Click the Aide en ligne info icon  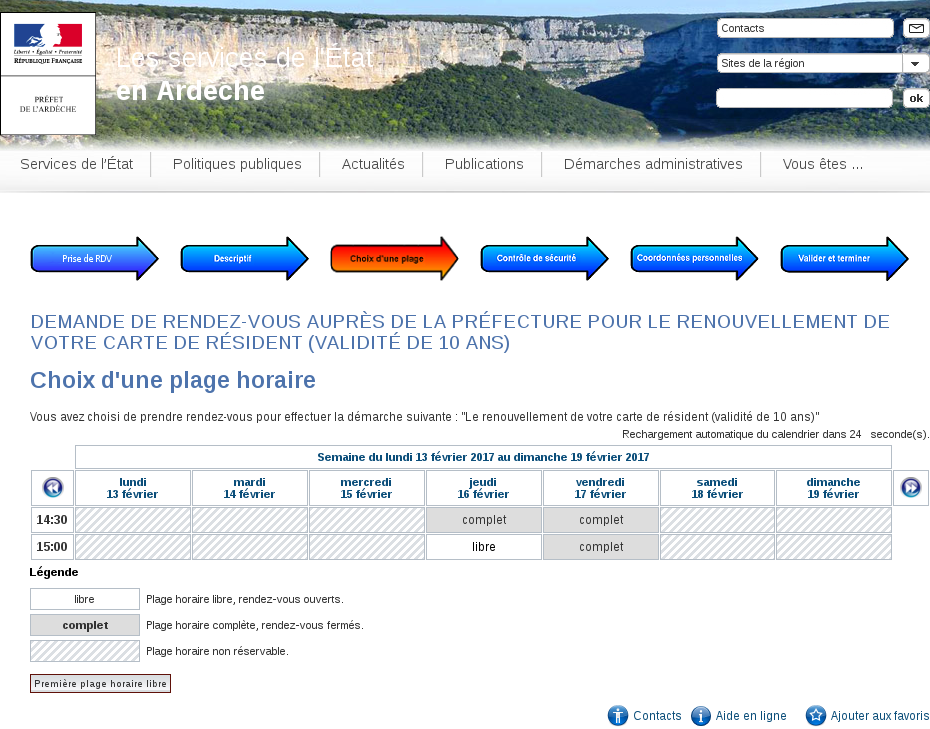pyautogui.click(x=700, y=715)
